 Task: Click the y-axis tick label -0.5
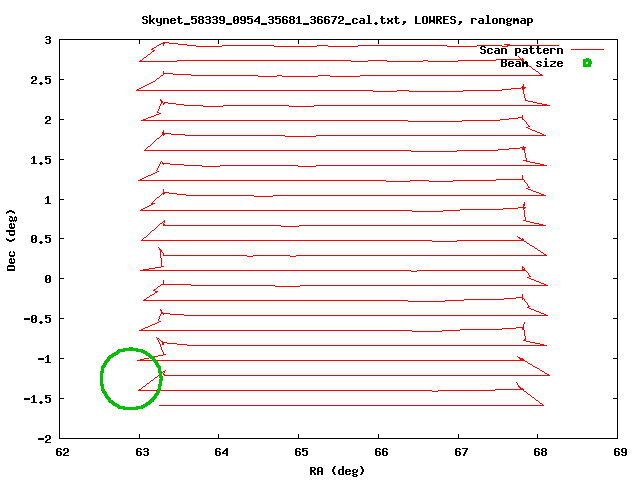pos(38,319)
